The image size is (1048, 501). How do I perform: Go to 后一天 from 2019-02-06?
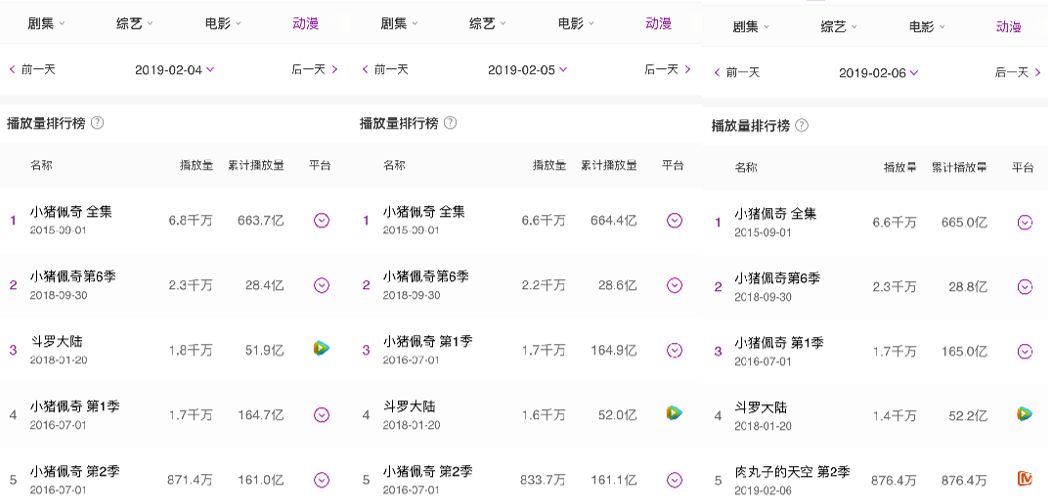click(x=1016, y=72)
